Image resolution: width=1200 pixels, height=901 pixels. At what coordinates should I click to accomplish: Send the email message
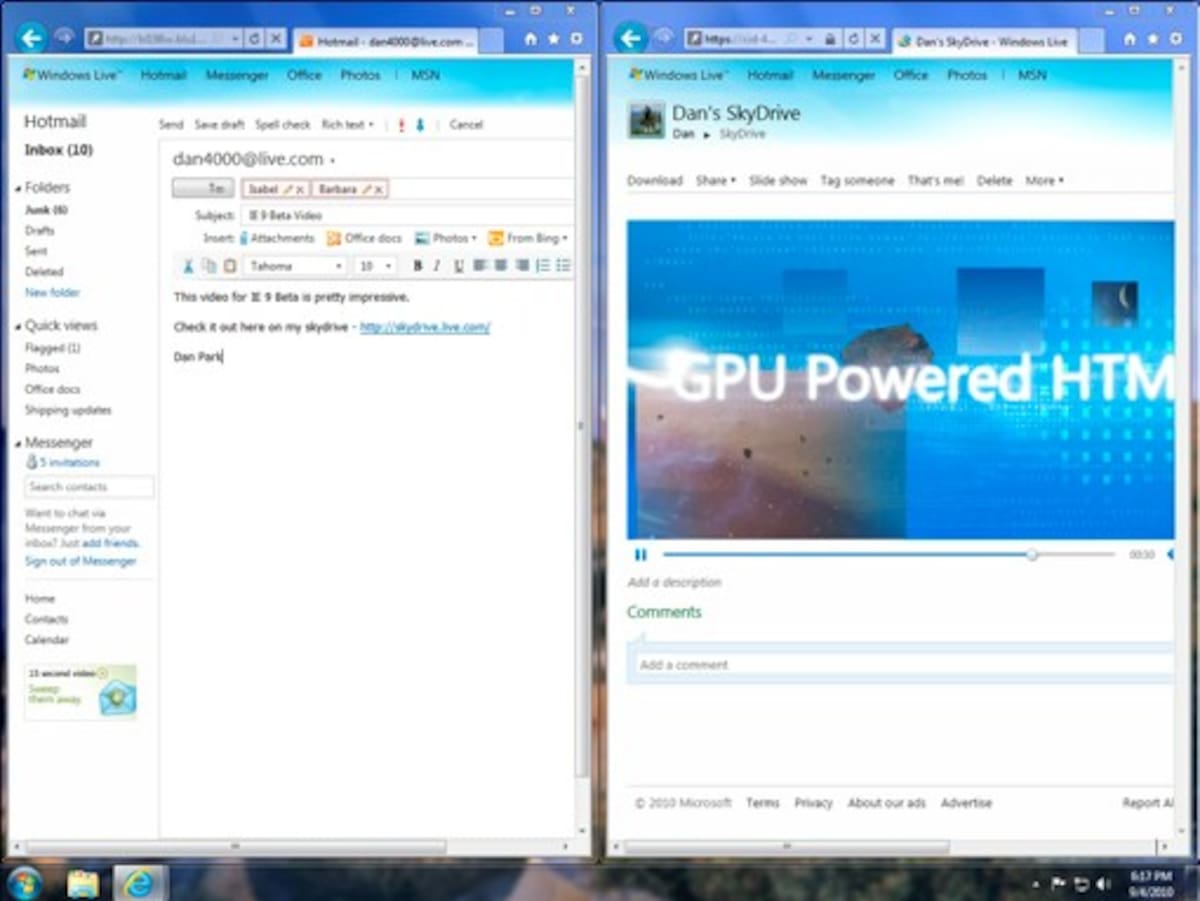pyautogui.click(x=171, y=125)
